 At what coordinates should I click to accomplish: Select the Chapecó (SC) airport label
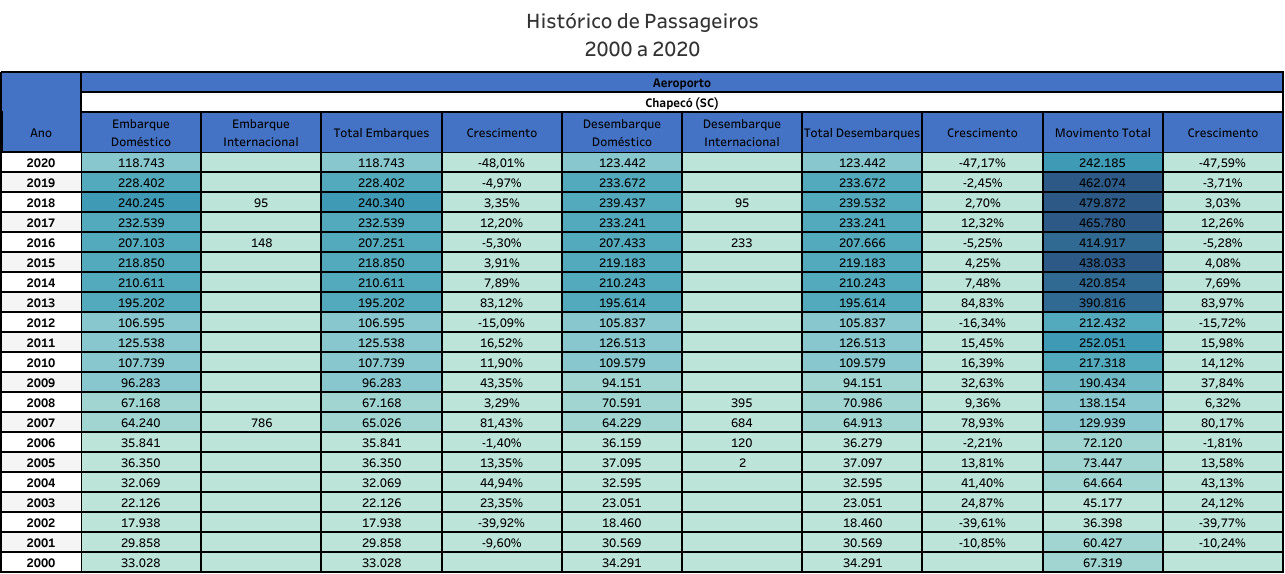[x=681, y=102]
